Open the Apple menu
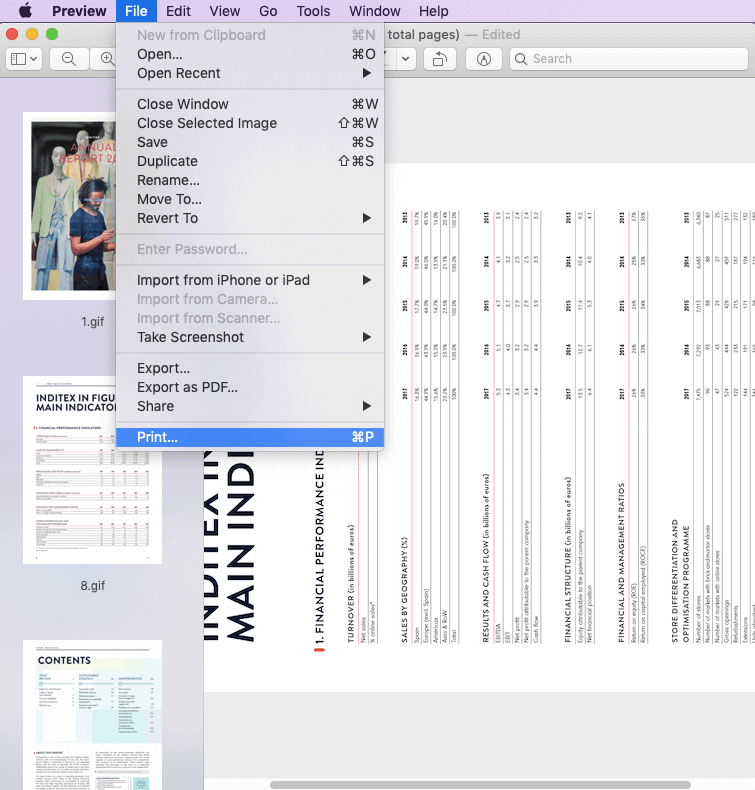 pos(25,11)
